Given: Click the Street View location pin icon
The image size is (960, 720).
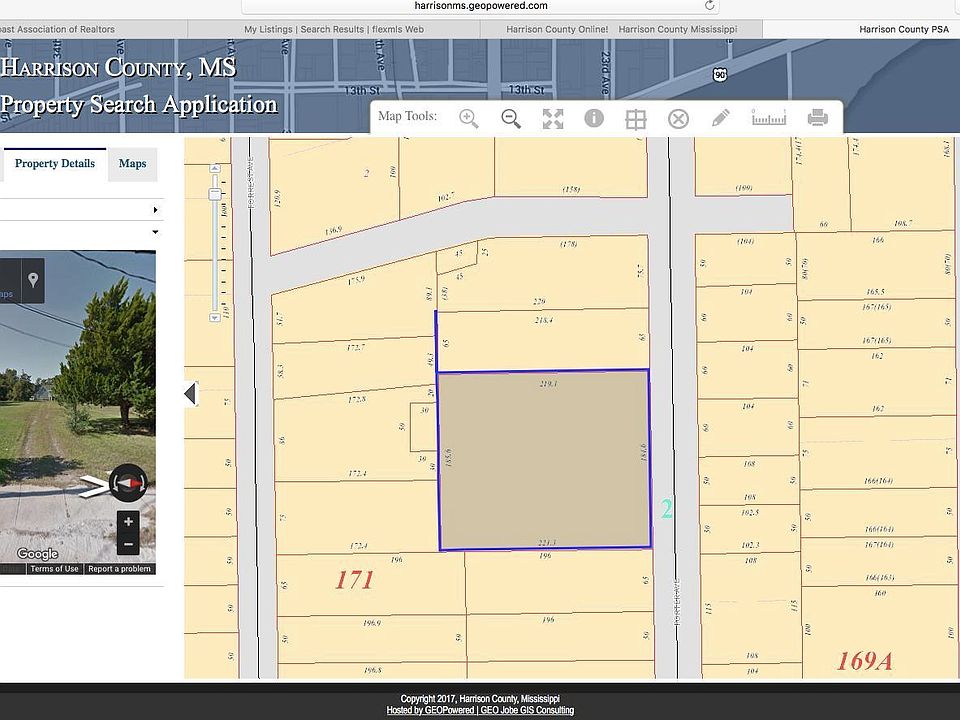Looking at the screenshot, I should click(x=33, y=280).
